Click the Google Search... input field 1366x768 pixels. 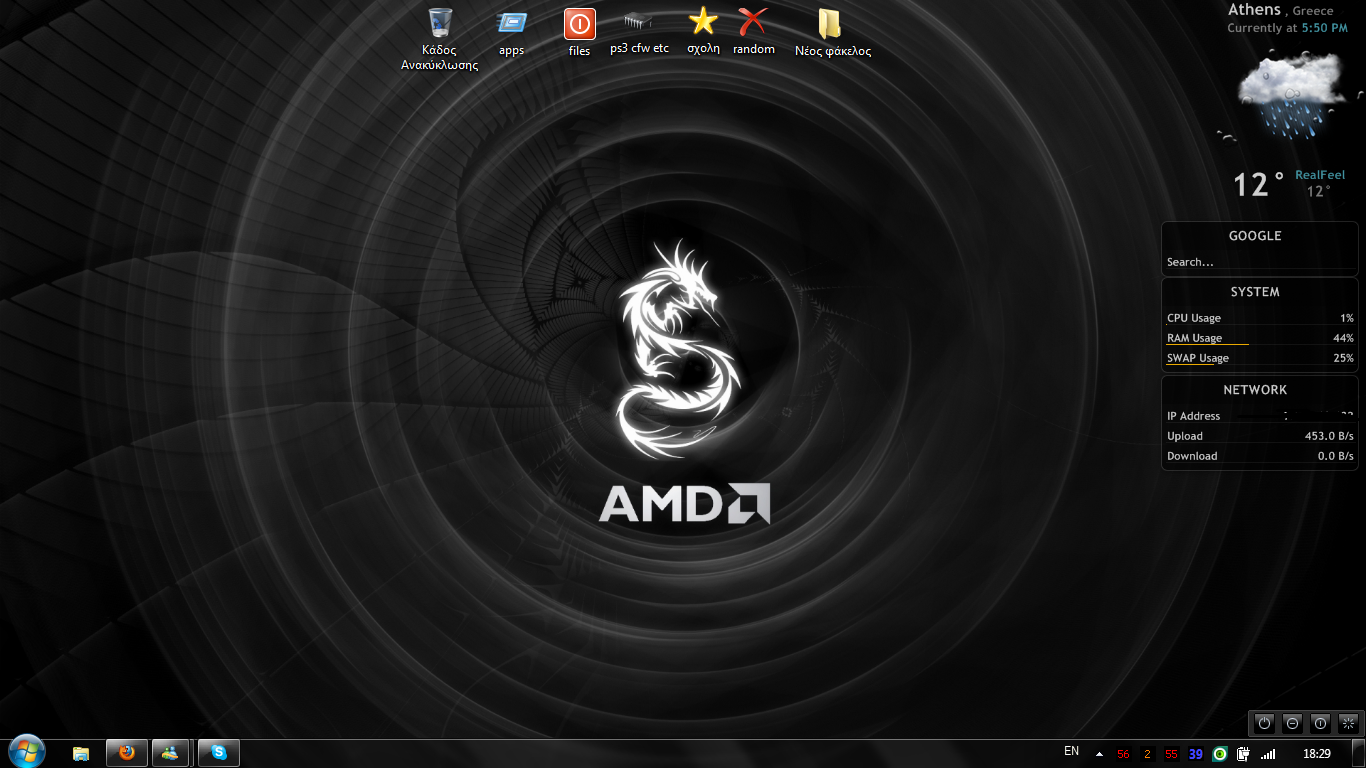[1260, 262]
